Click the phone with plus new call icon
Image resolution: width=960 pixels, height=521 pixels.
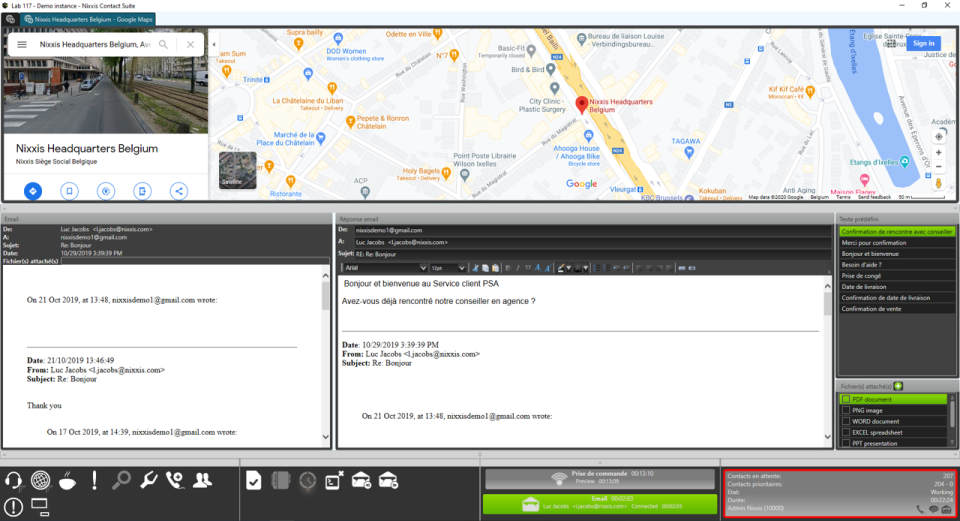pyautogui.click(x=175, y=481)
